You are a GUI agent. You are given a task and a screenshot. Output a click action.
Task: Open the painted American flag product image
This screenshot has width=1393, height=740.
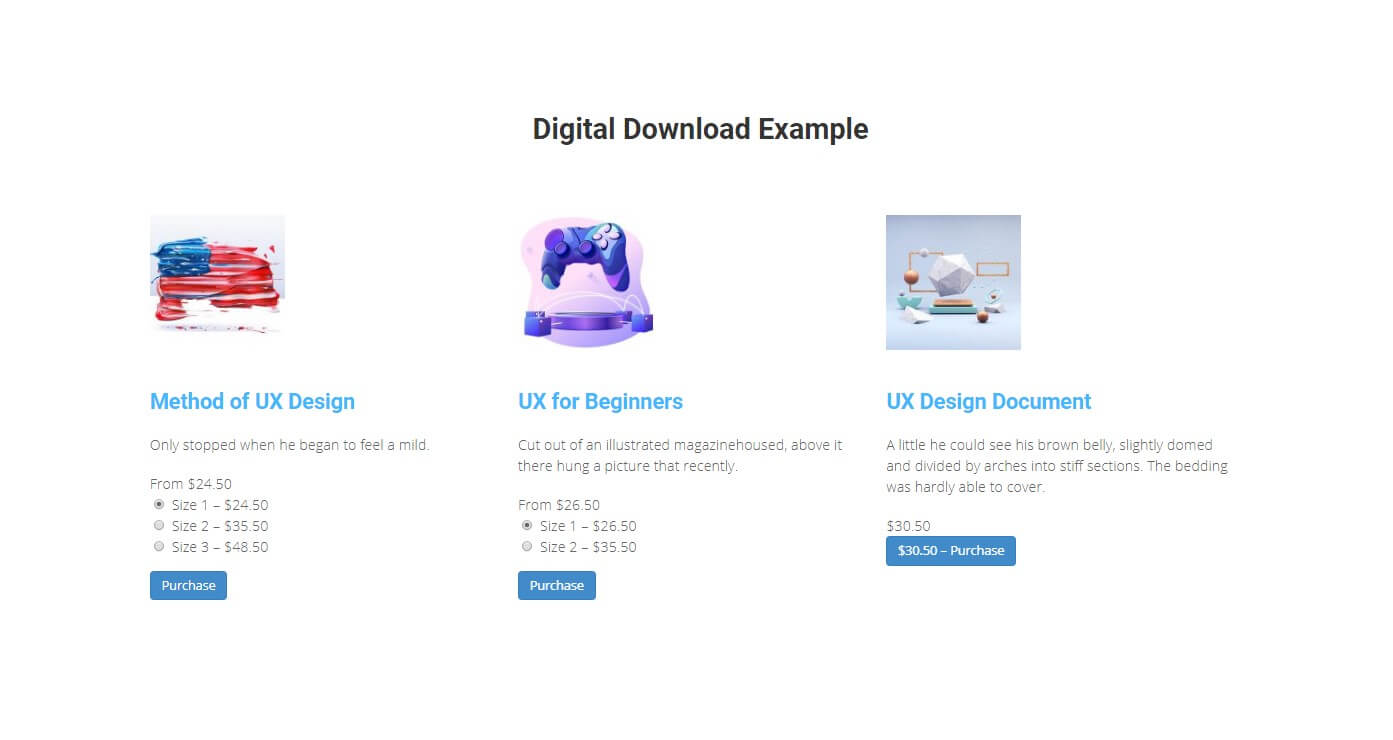217,282
